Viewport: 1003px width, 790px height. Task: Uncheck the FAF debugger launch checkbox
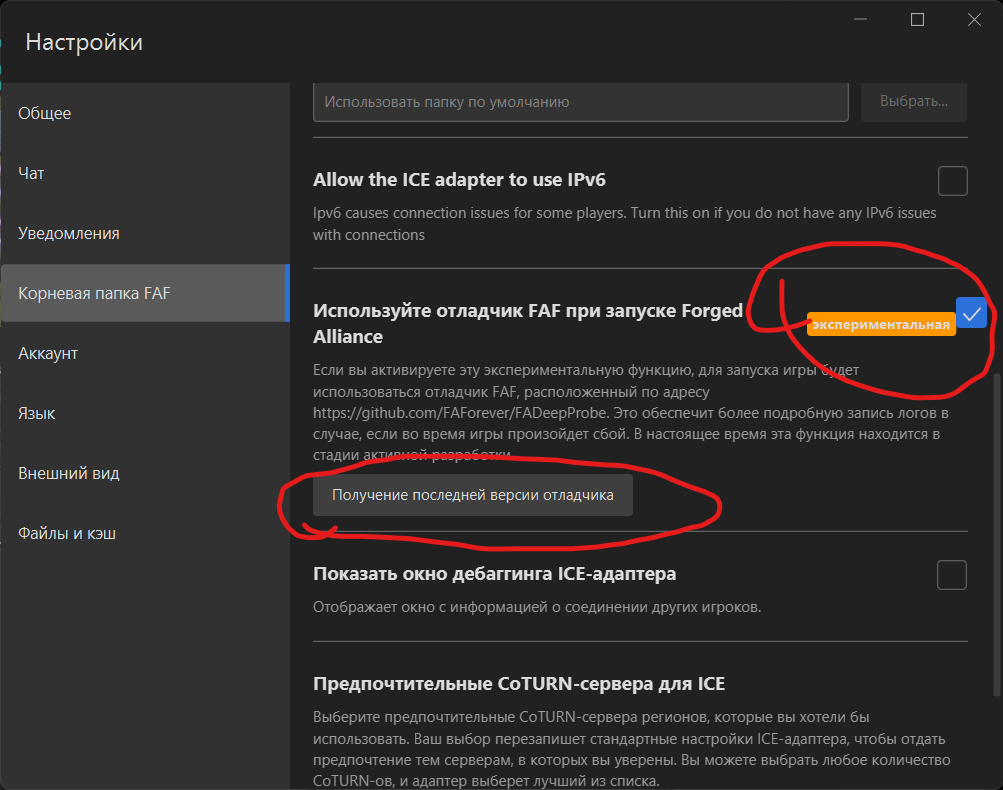(971, 313)
